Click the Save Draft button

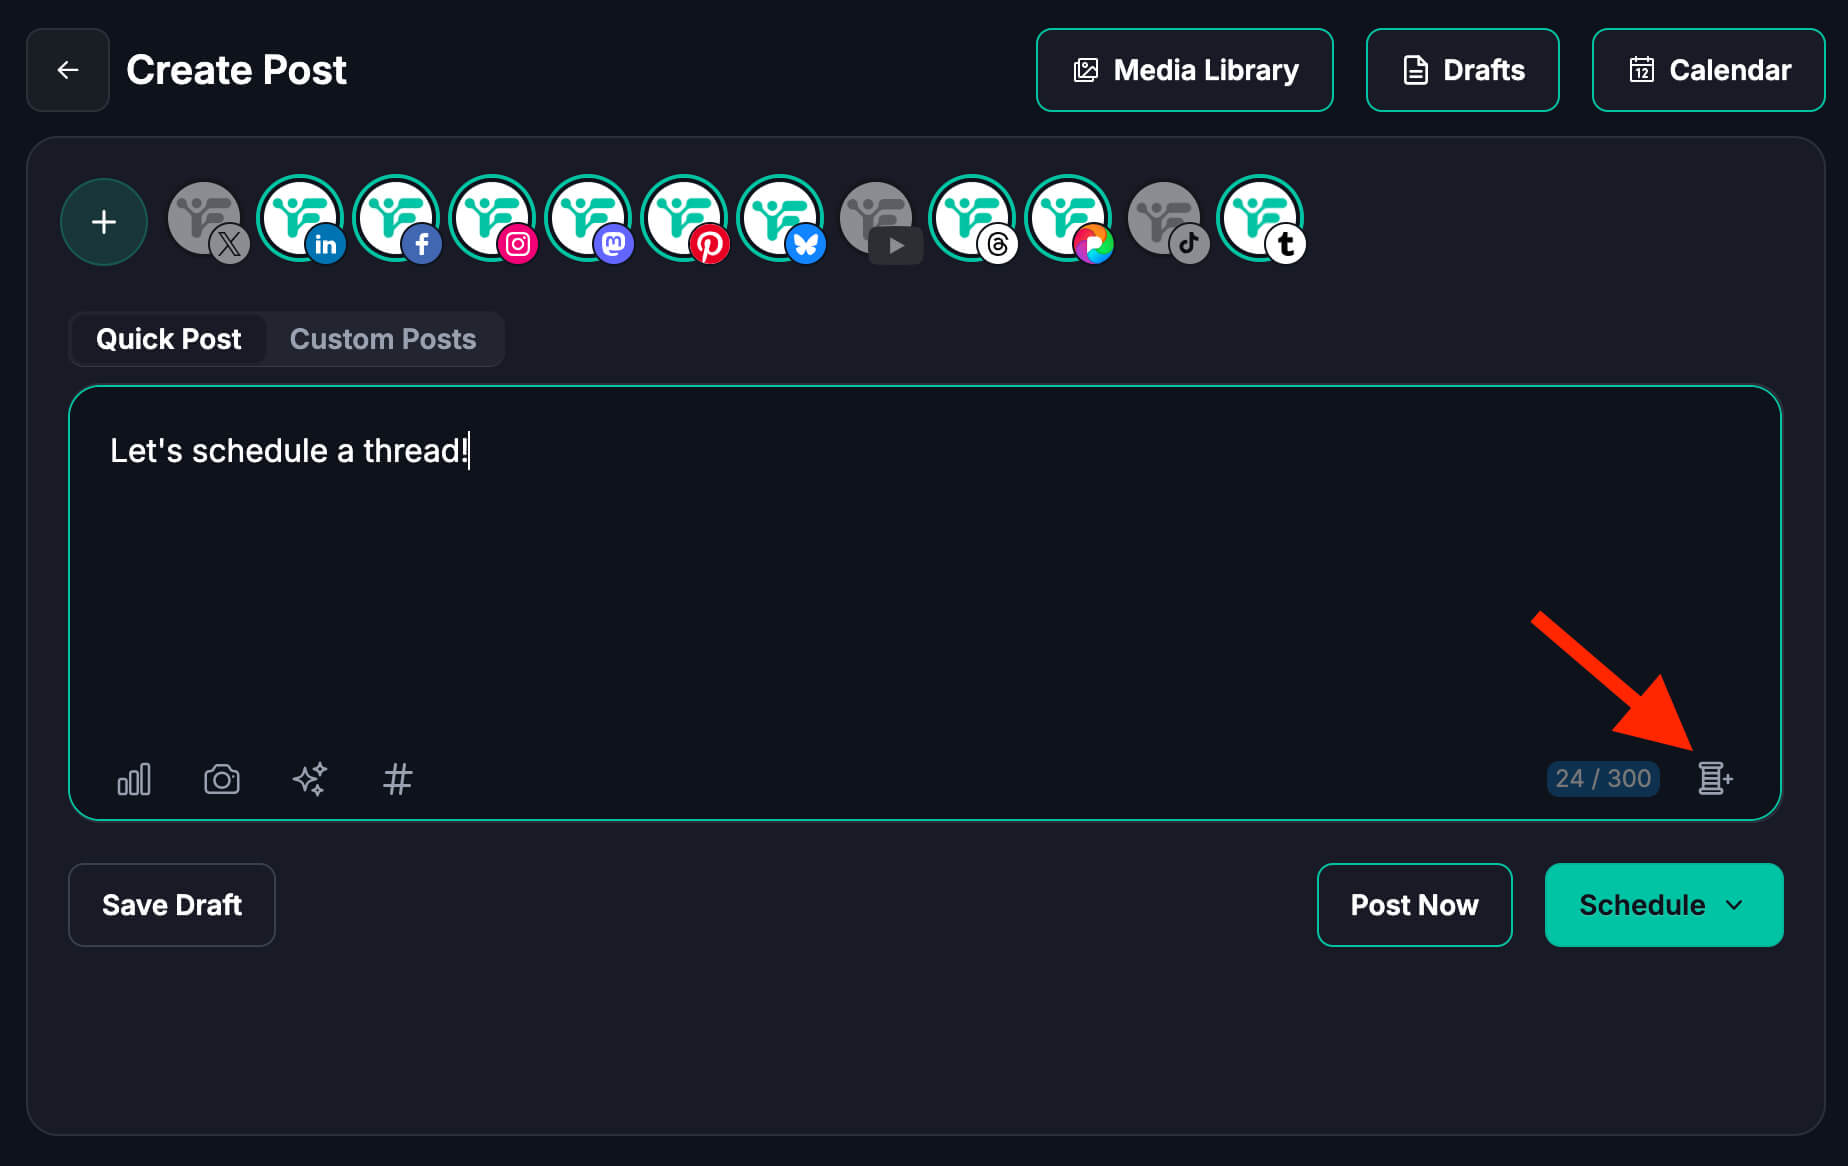[x=172, y=905]
